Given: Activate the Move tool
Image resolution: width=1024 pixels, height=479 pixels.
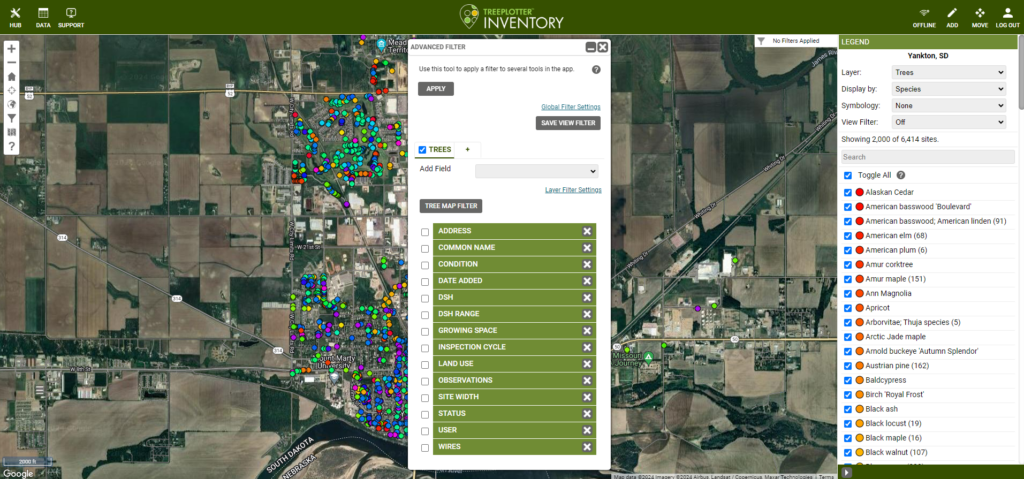Looking at the screenshot, I should click(x=980, y=17).
